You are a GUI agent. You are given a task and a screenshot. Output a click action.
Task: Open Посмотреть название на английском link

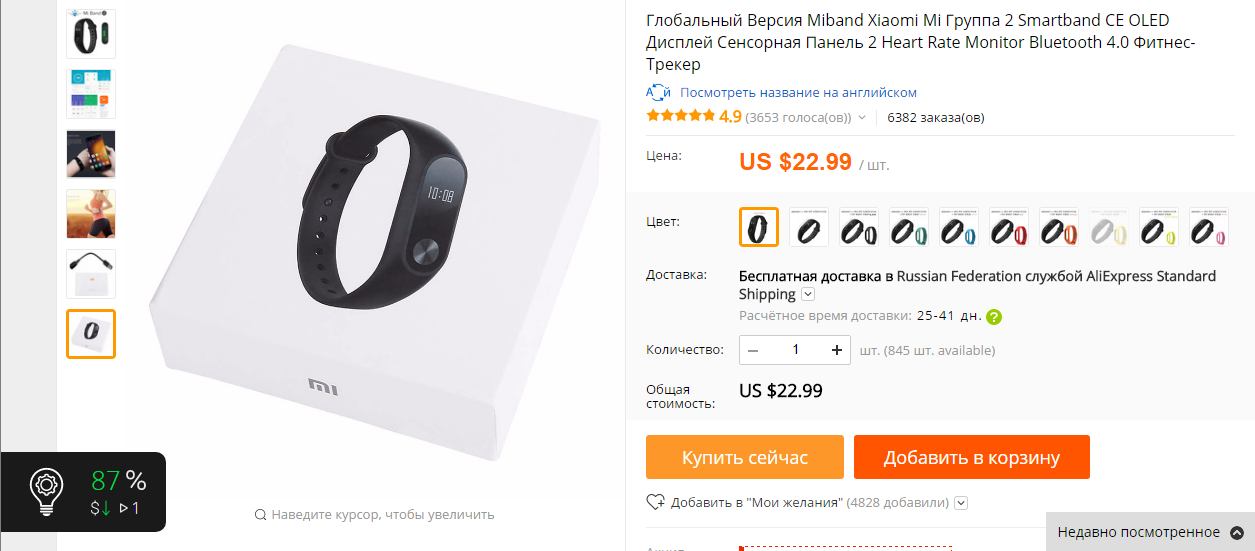798,92
